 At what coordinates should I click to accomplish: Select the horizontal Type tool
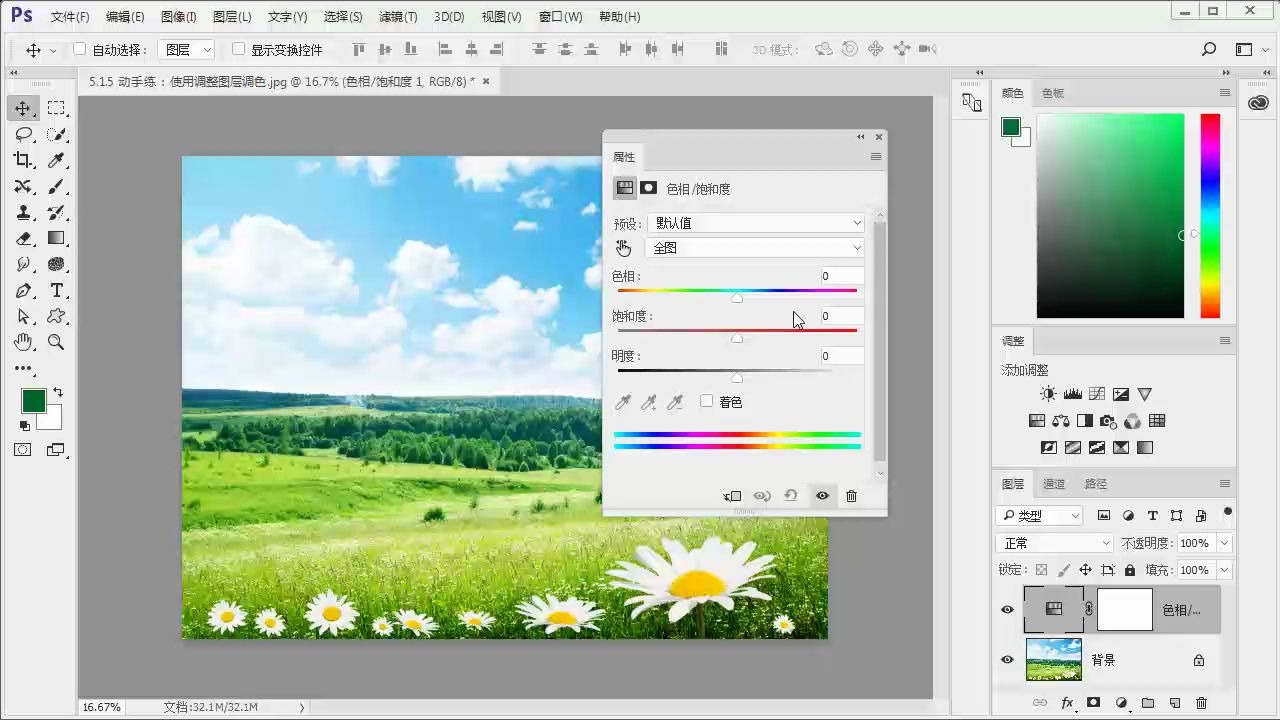(57, 290)
